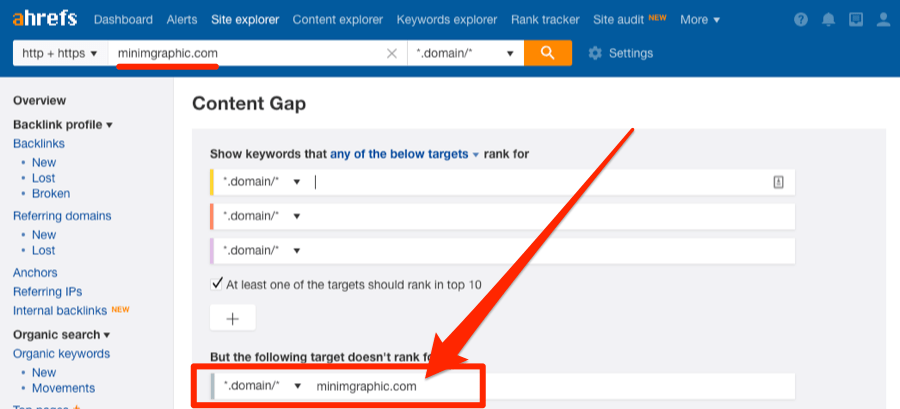The width and height of the screenshot is (900, 409).
Task: Click the minimgraphic.com text in bottom target field
Action: 366,386
